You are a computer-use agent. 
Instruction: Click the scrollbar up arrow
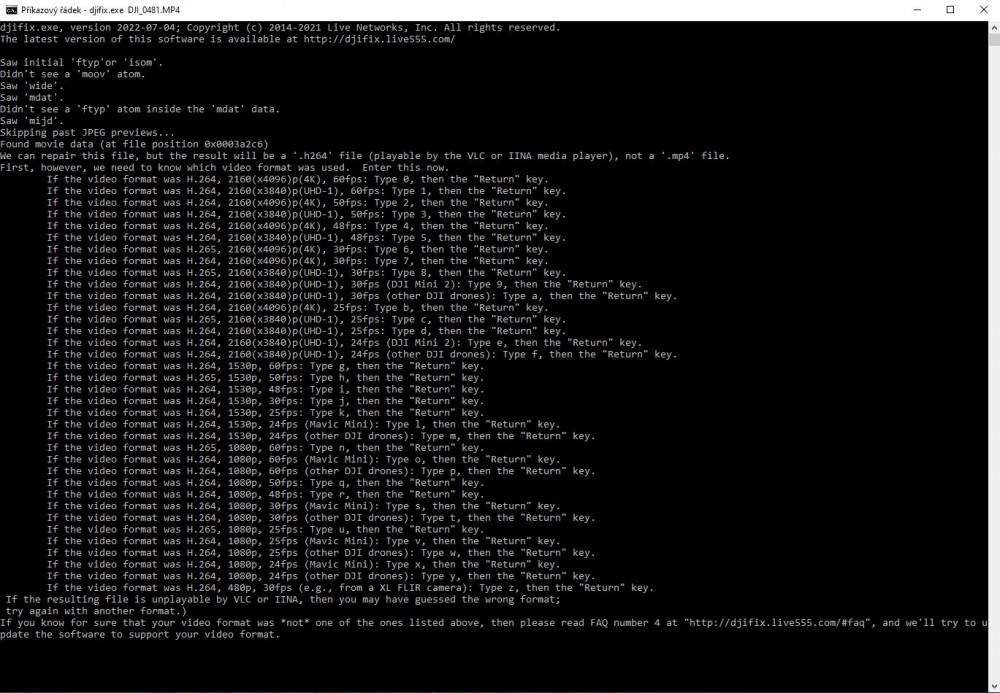[994, 26]
